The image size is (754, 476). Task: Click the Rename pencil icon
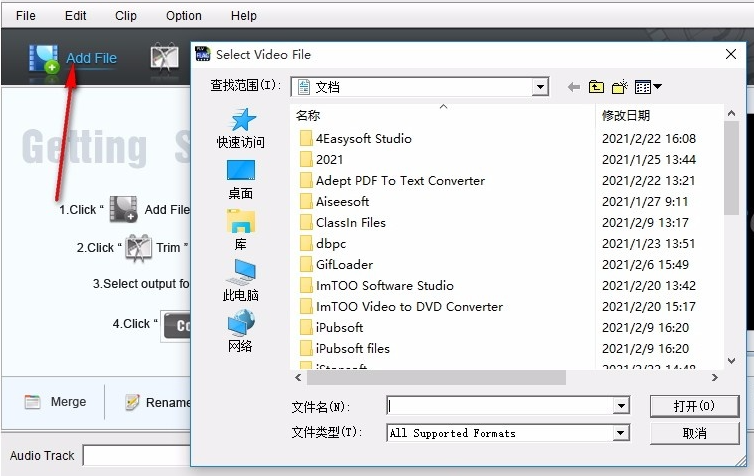click(132, 402)
